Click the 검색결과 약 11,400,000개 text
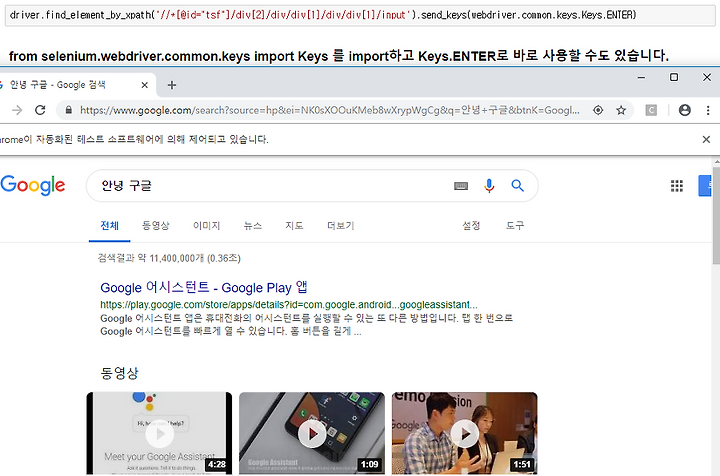The height and width of the screenshot is (476, 720). point(169,258)
